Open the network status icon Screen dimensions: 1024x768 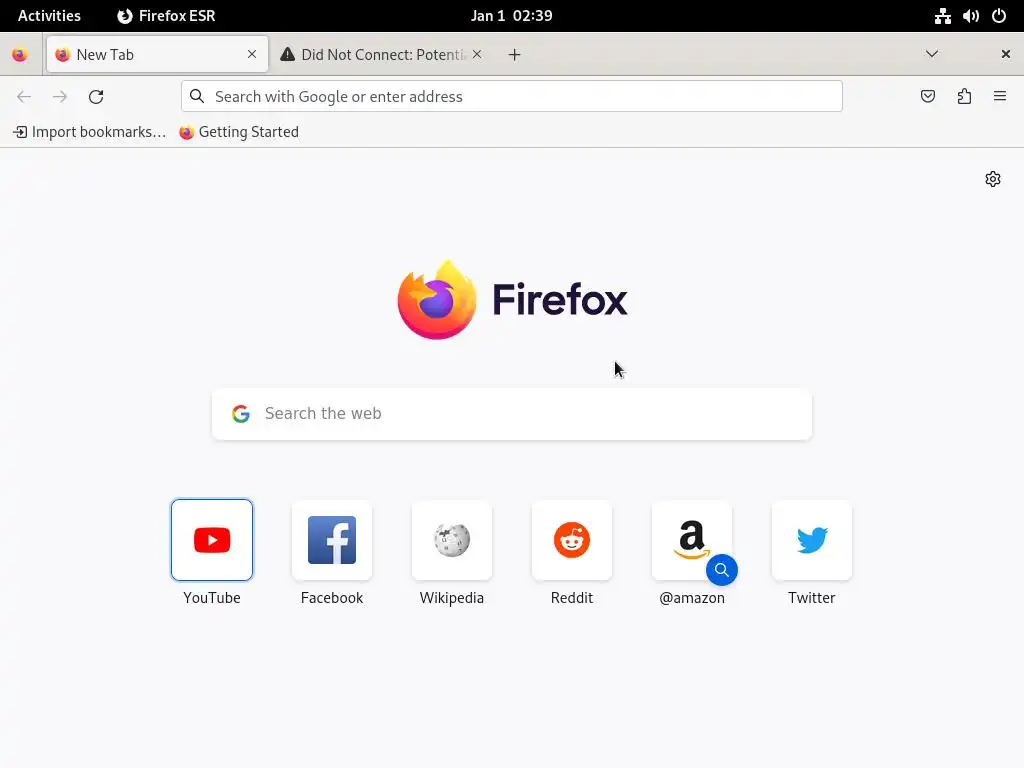tap(942, 16)
